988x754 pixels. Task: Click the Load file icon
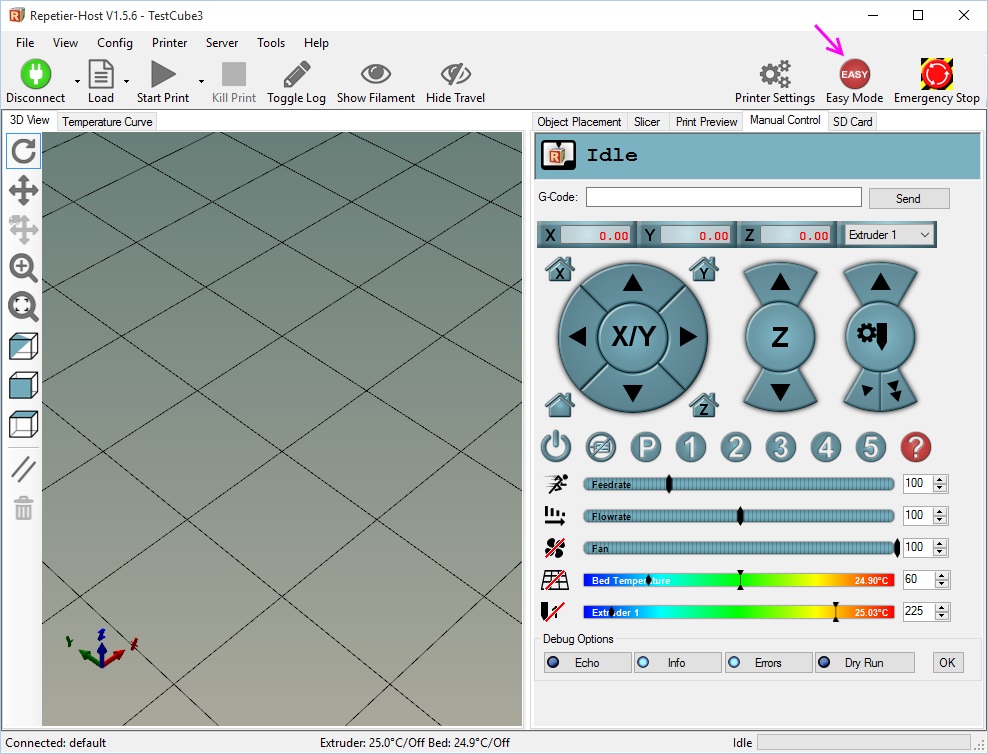101,74
